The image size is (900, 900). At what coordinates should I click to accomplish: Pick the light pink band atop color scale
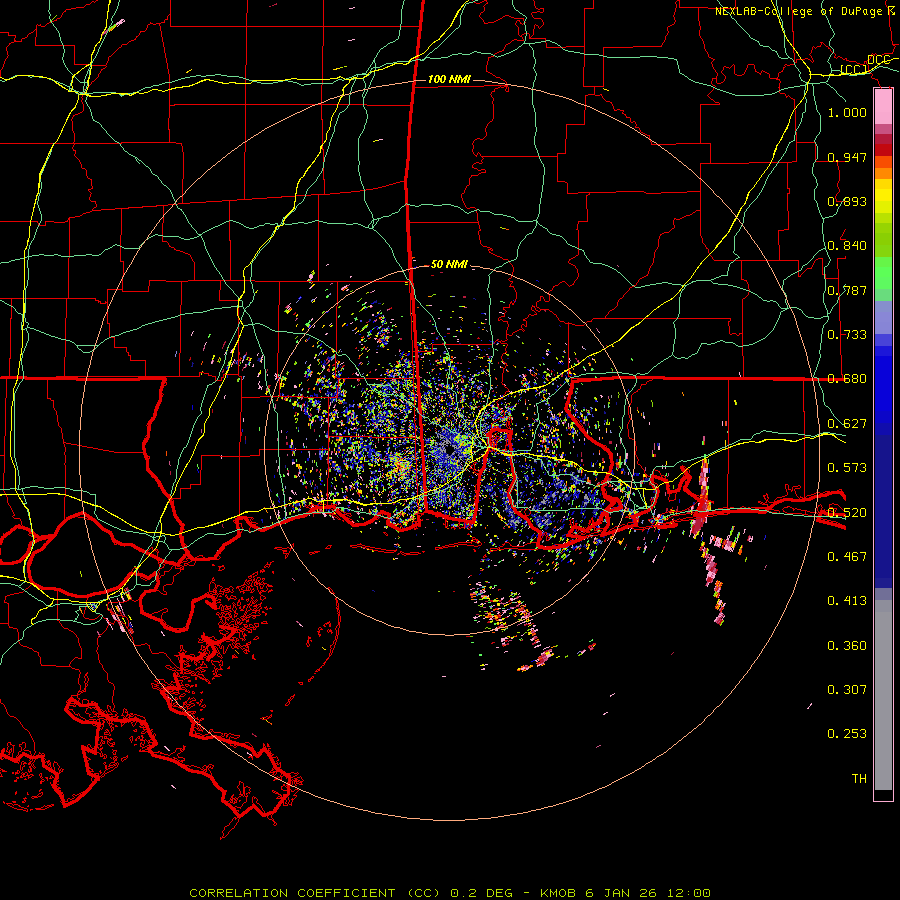[883, 106]
